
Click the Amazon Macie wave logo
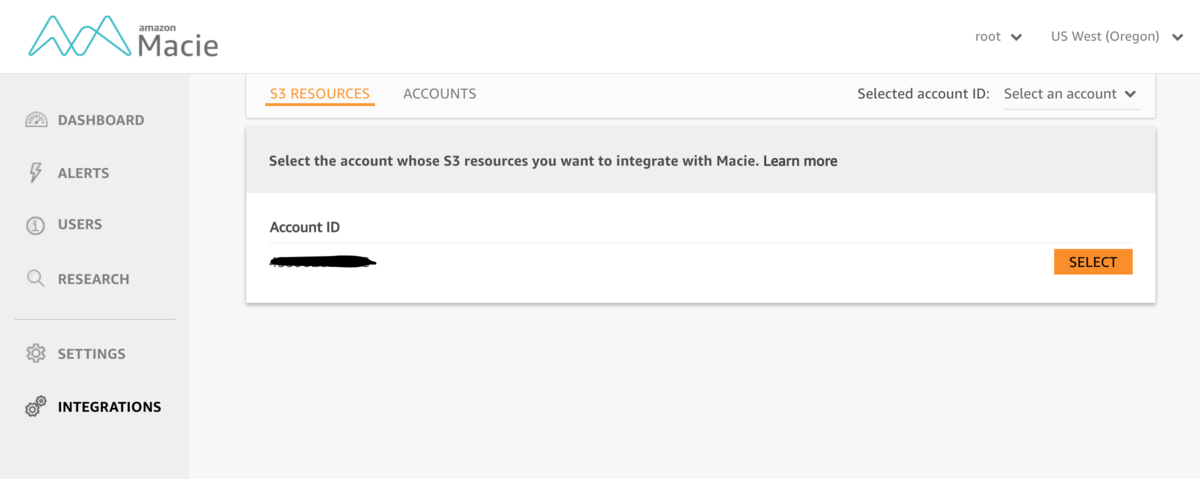80,37
